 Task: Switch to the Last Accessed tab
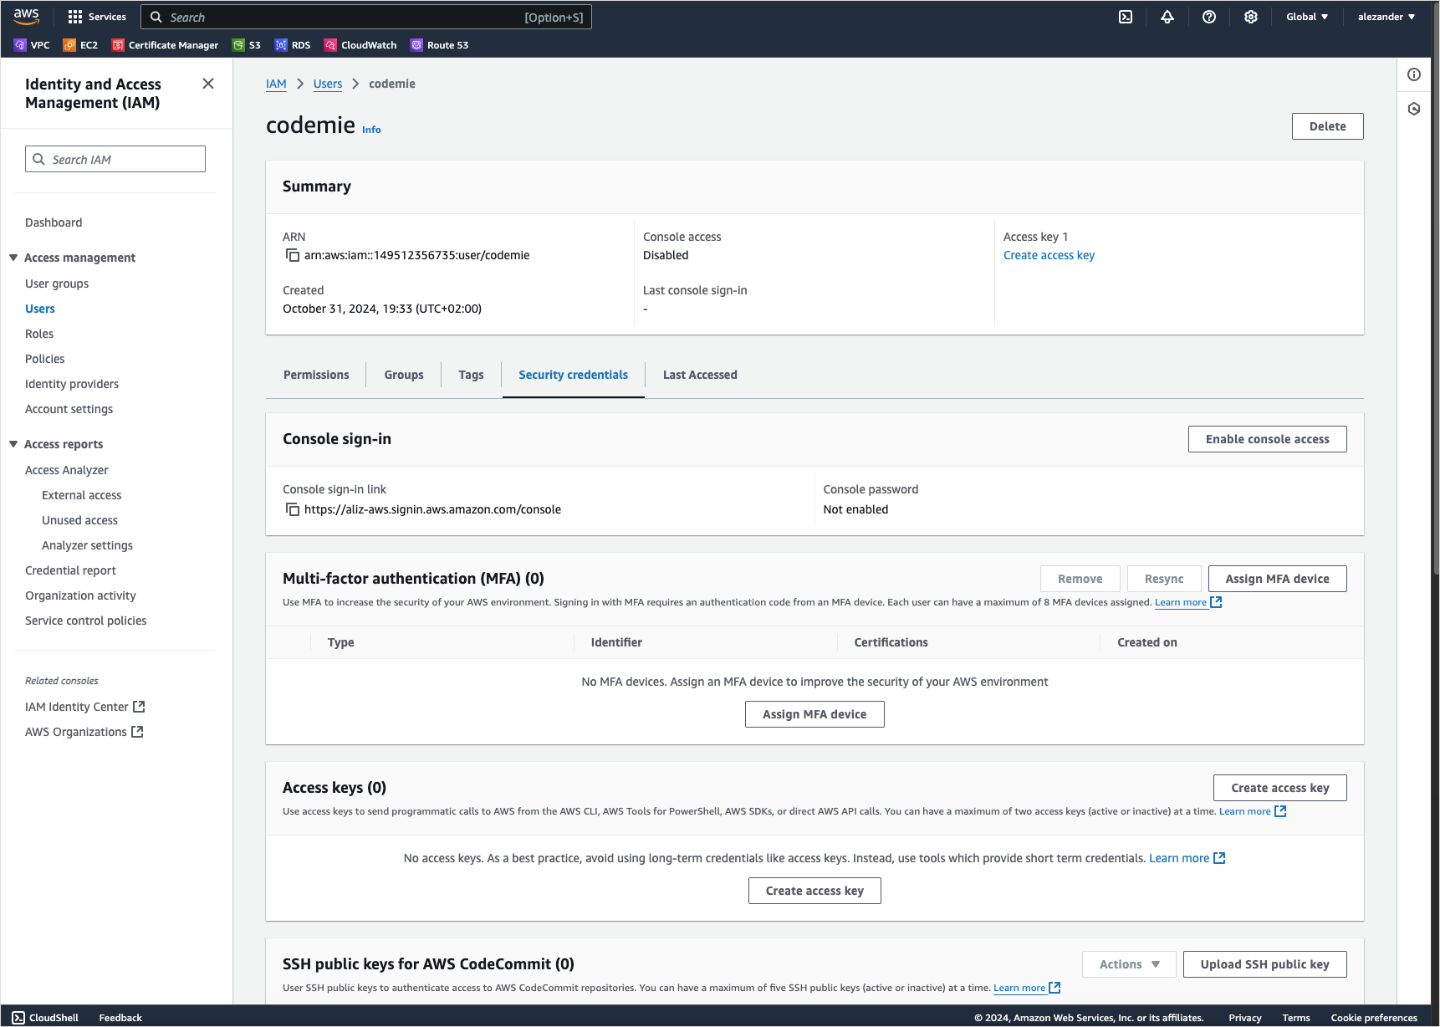pyautogui.click(x=699, y=374)
